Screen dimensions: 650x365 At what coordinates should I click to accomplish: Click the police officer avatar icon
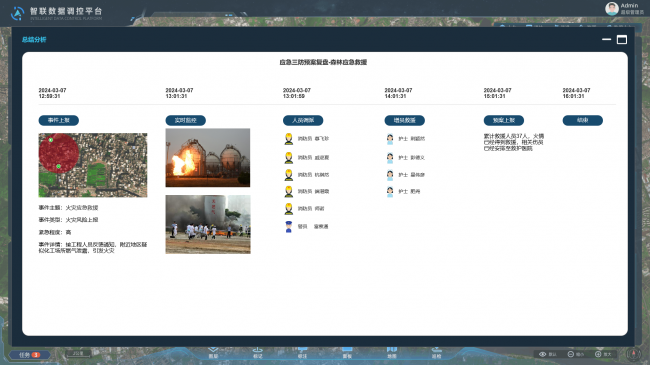click(x=289, y=226)
